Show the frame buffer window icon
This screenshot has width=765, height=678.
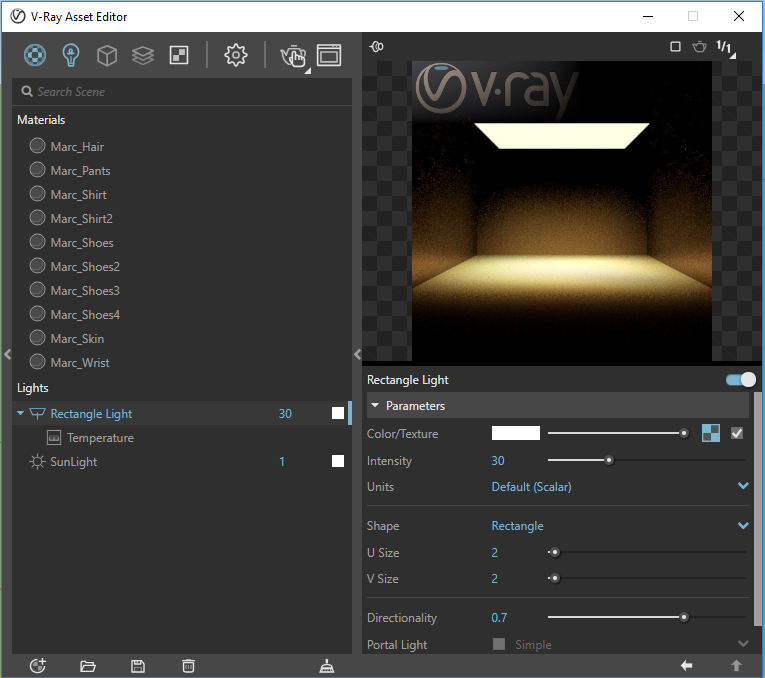click(x=329, y=55)
